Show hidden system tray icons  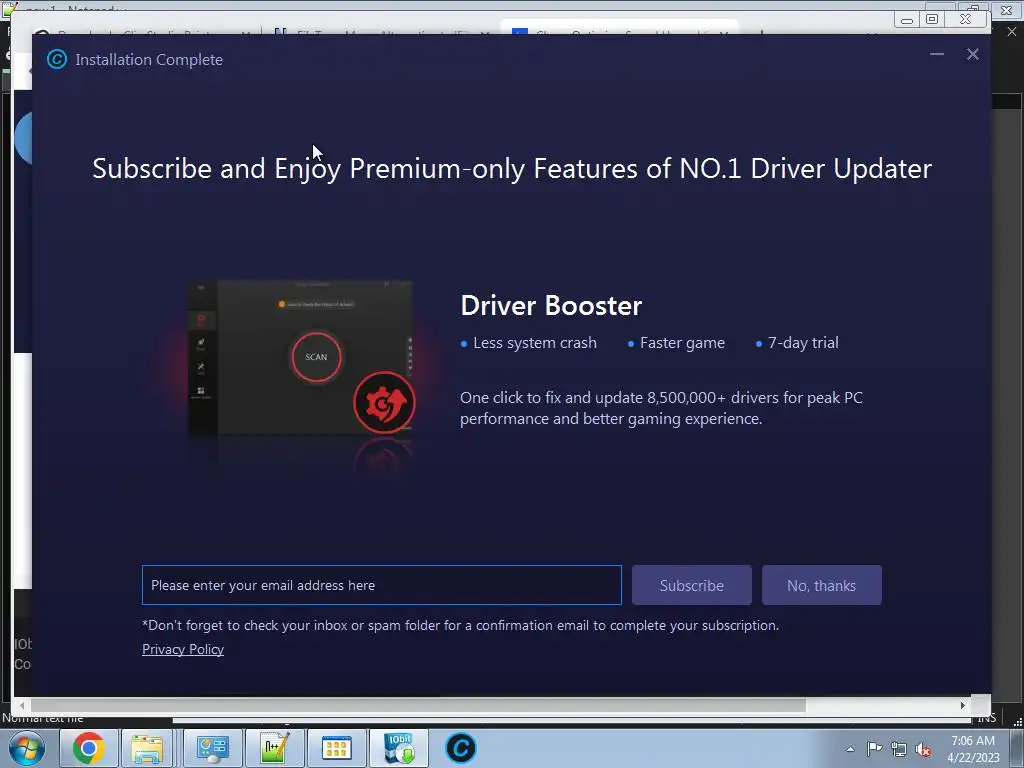point(850,749)
